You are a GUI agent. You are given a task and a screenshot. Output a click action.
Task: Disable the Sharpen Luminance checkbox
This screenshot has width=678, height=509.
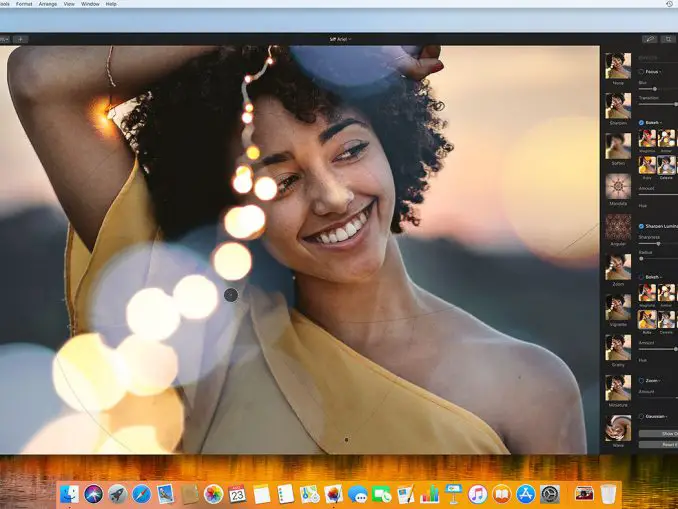pos(641,226)
